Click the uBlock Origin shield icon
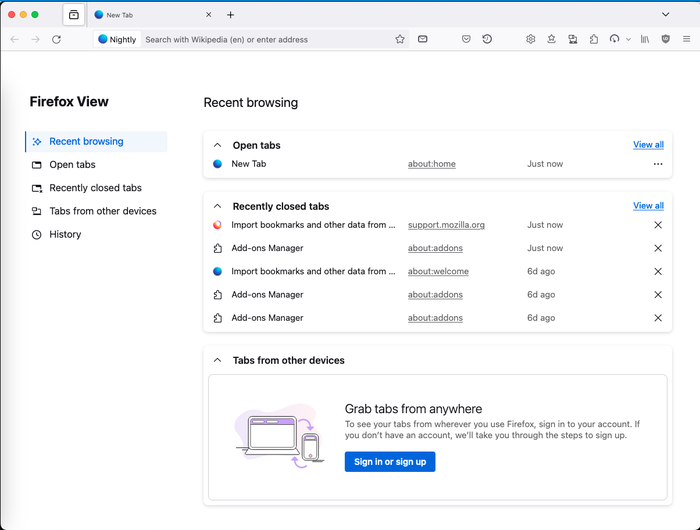 (x=666, y=39)
